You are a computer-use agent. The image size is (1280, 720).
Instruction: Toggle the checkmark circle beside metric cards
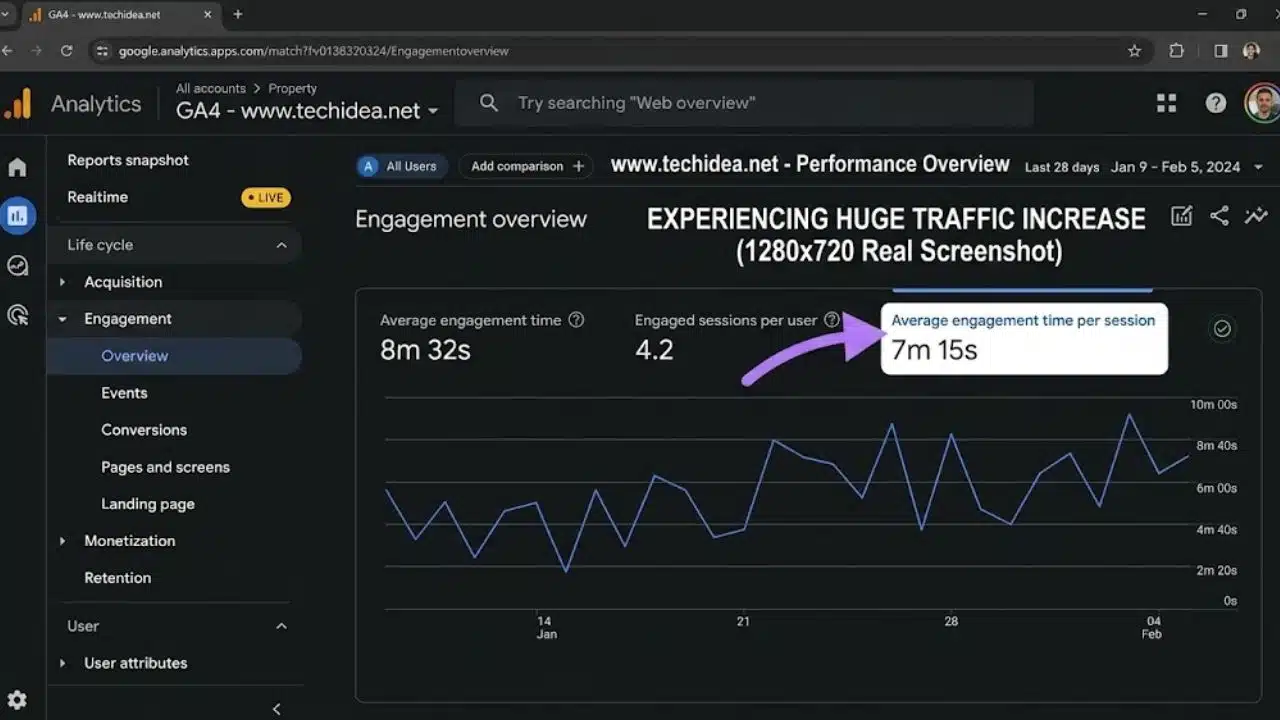click(1222, 329)
